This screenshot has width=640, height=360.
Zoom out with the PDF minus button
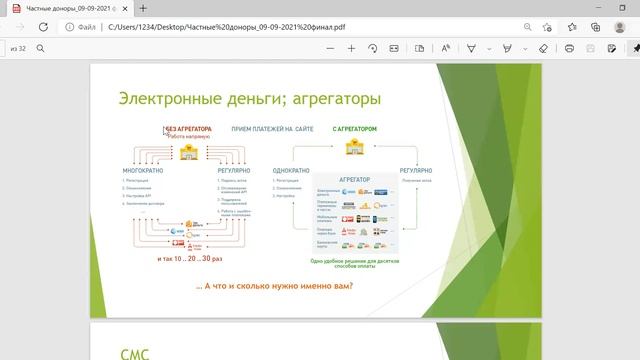pos(330,49)
